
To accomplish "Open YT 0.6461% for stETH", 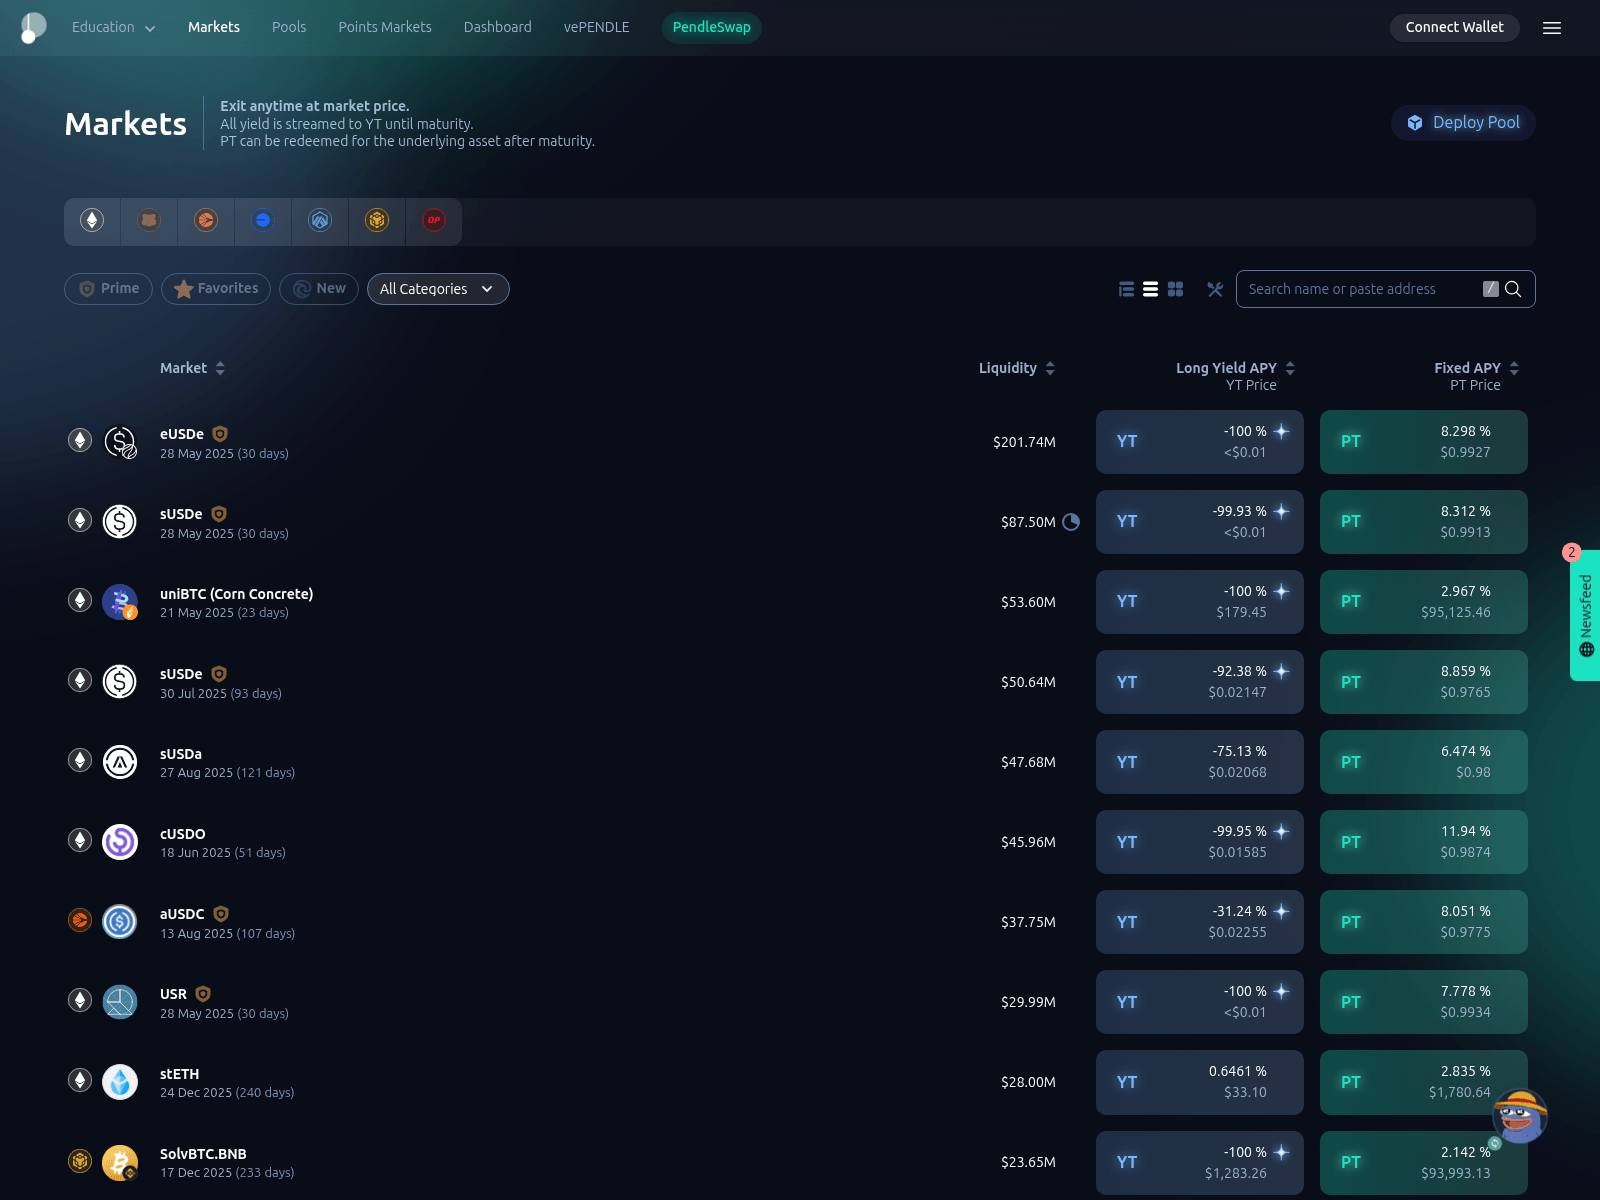I will click(1200, 1082).
